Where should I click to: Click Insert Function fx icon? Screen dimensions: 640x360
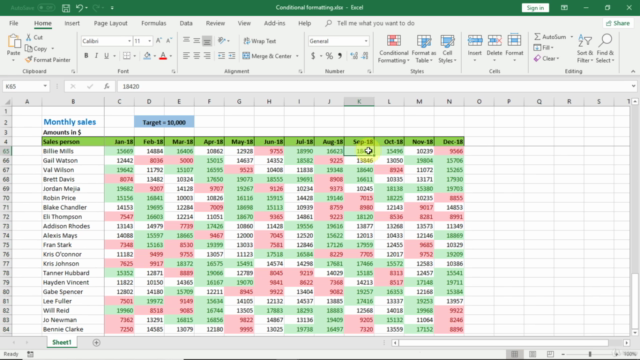pos(107,86)
